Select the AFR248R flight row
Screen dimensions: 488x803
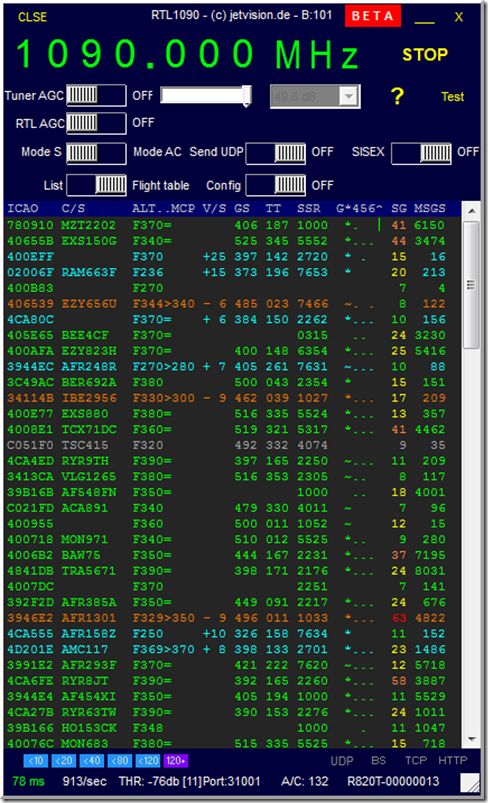226,366
